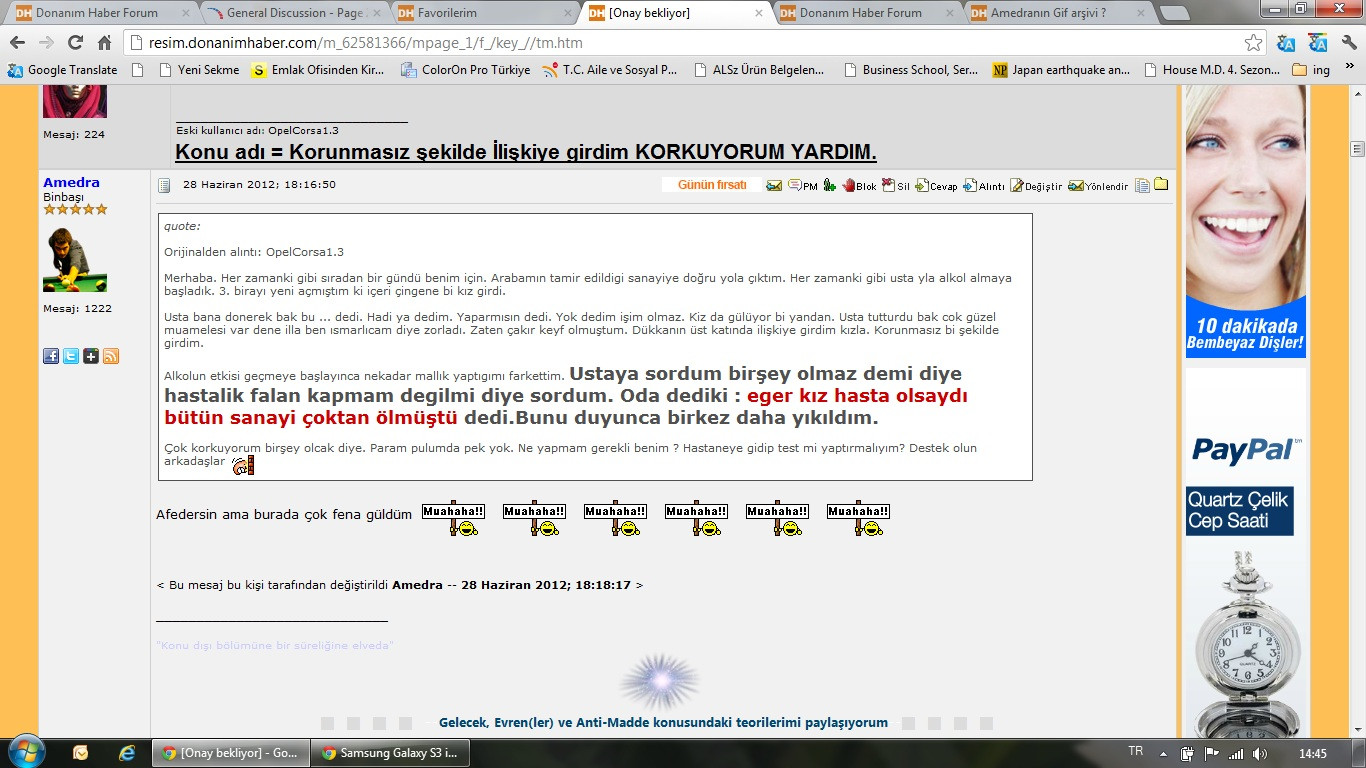The image size is (1366, 768).
Task: Open the 'ing' bookmarks folder
Action: point(1312,70)
